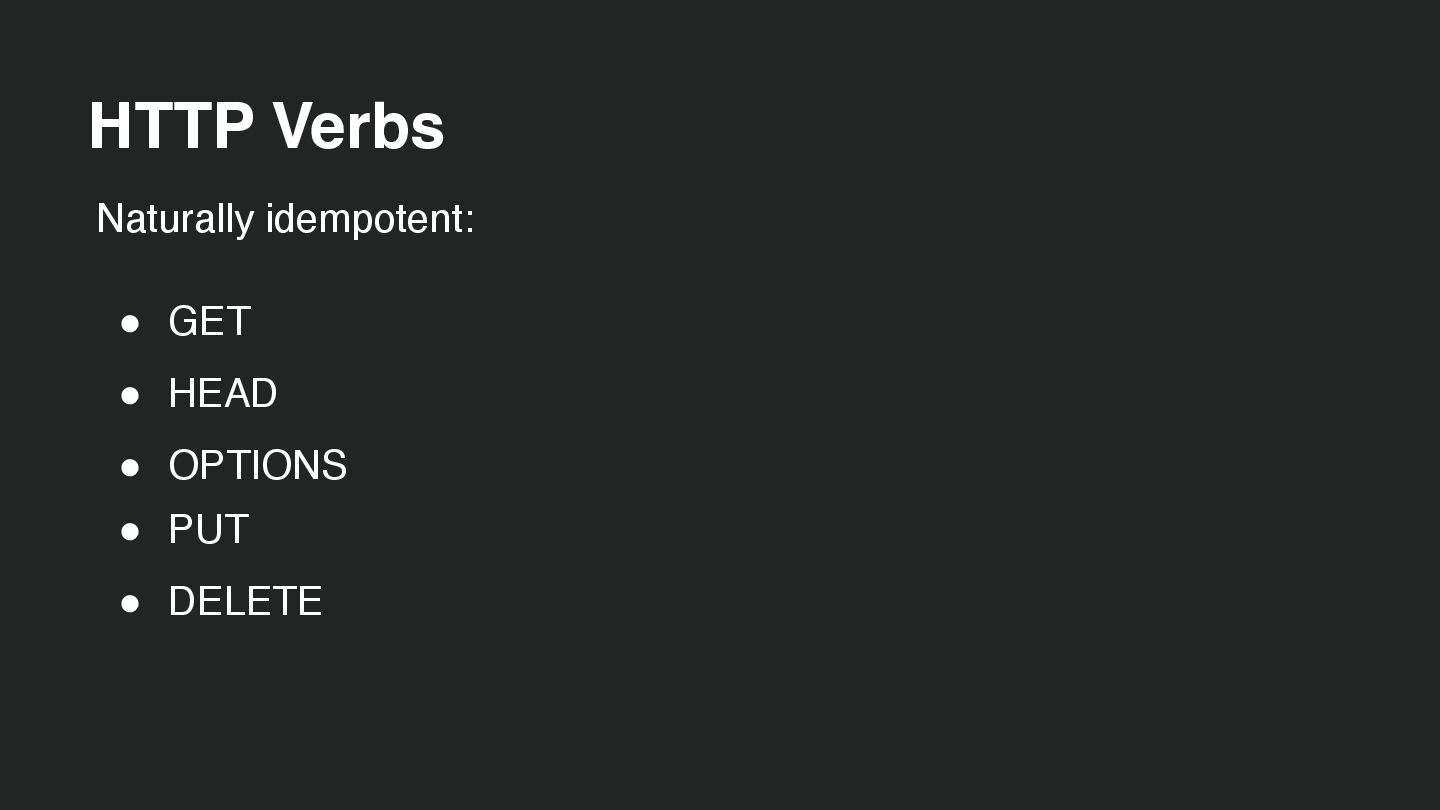The image size is (1440, 810).
Task: Click the bullet dot beside GET
Action: [130, 324]
